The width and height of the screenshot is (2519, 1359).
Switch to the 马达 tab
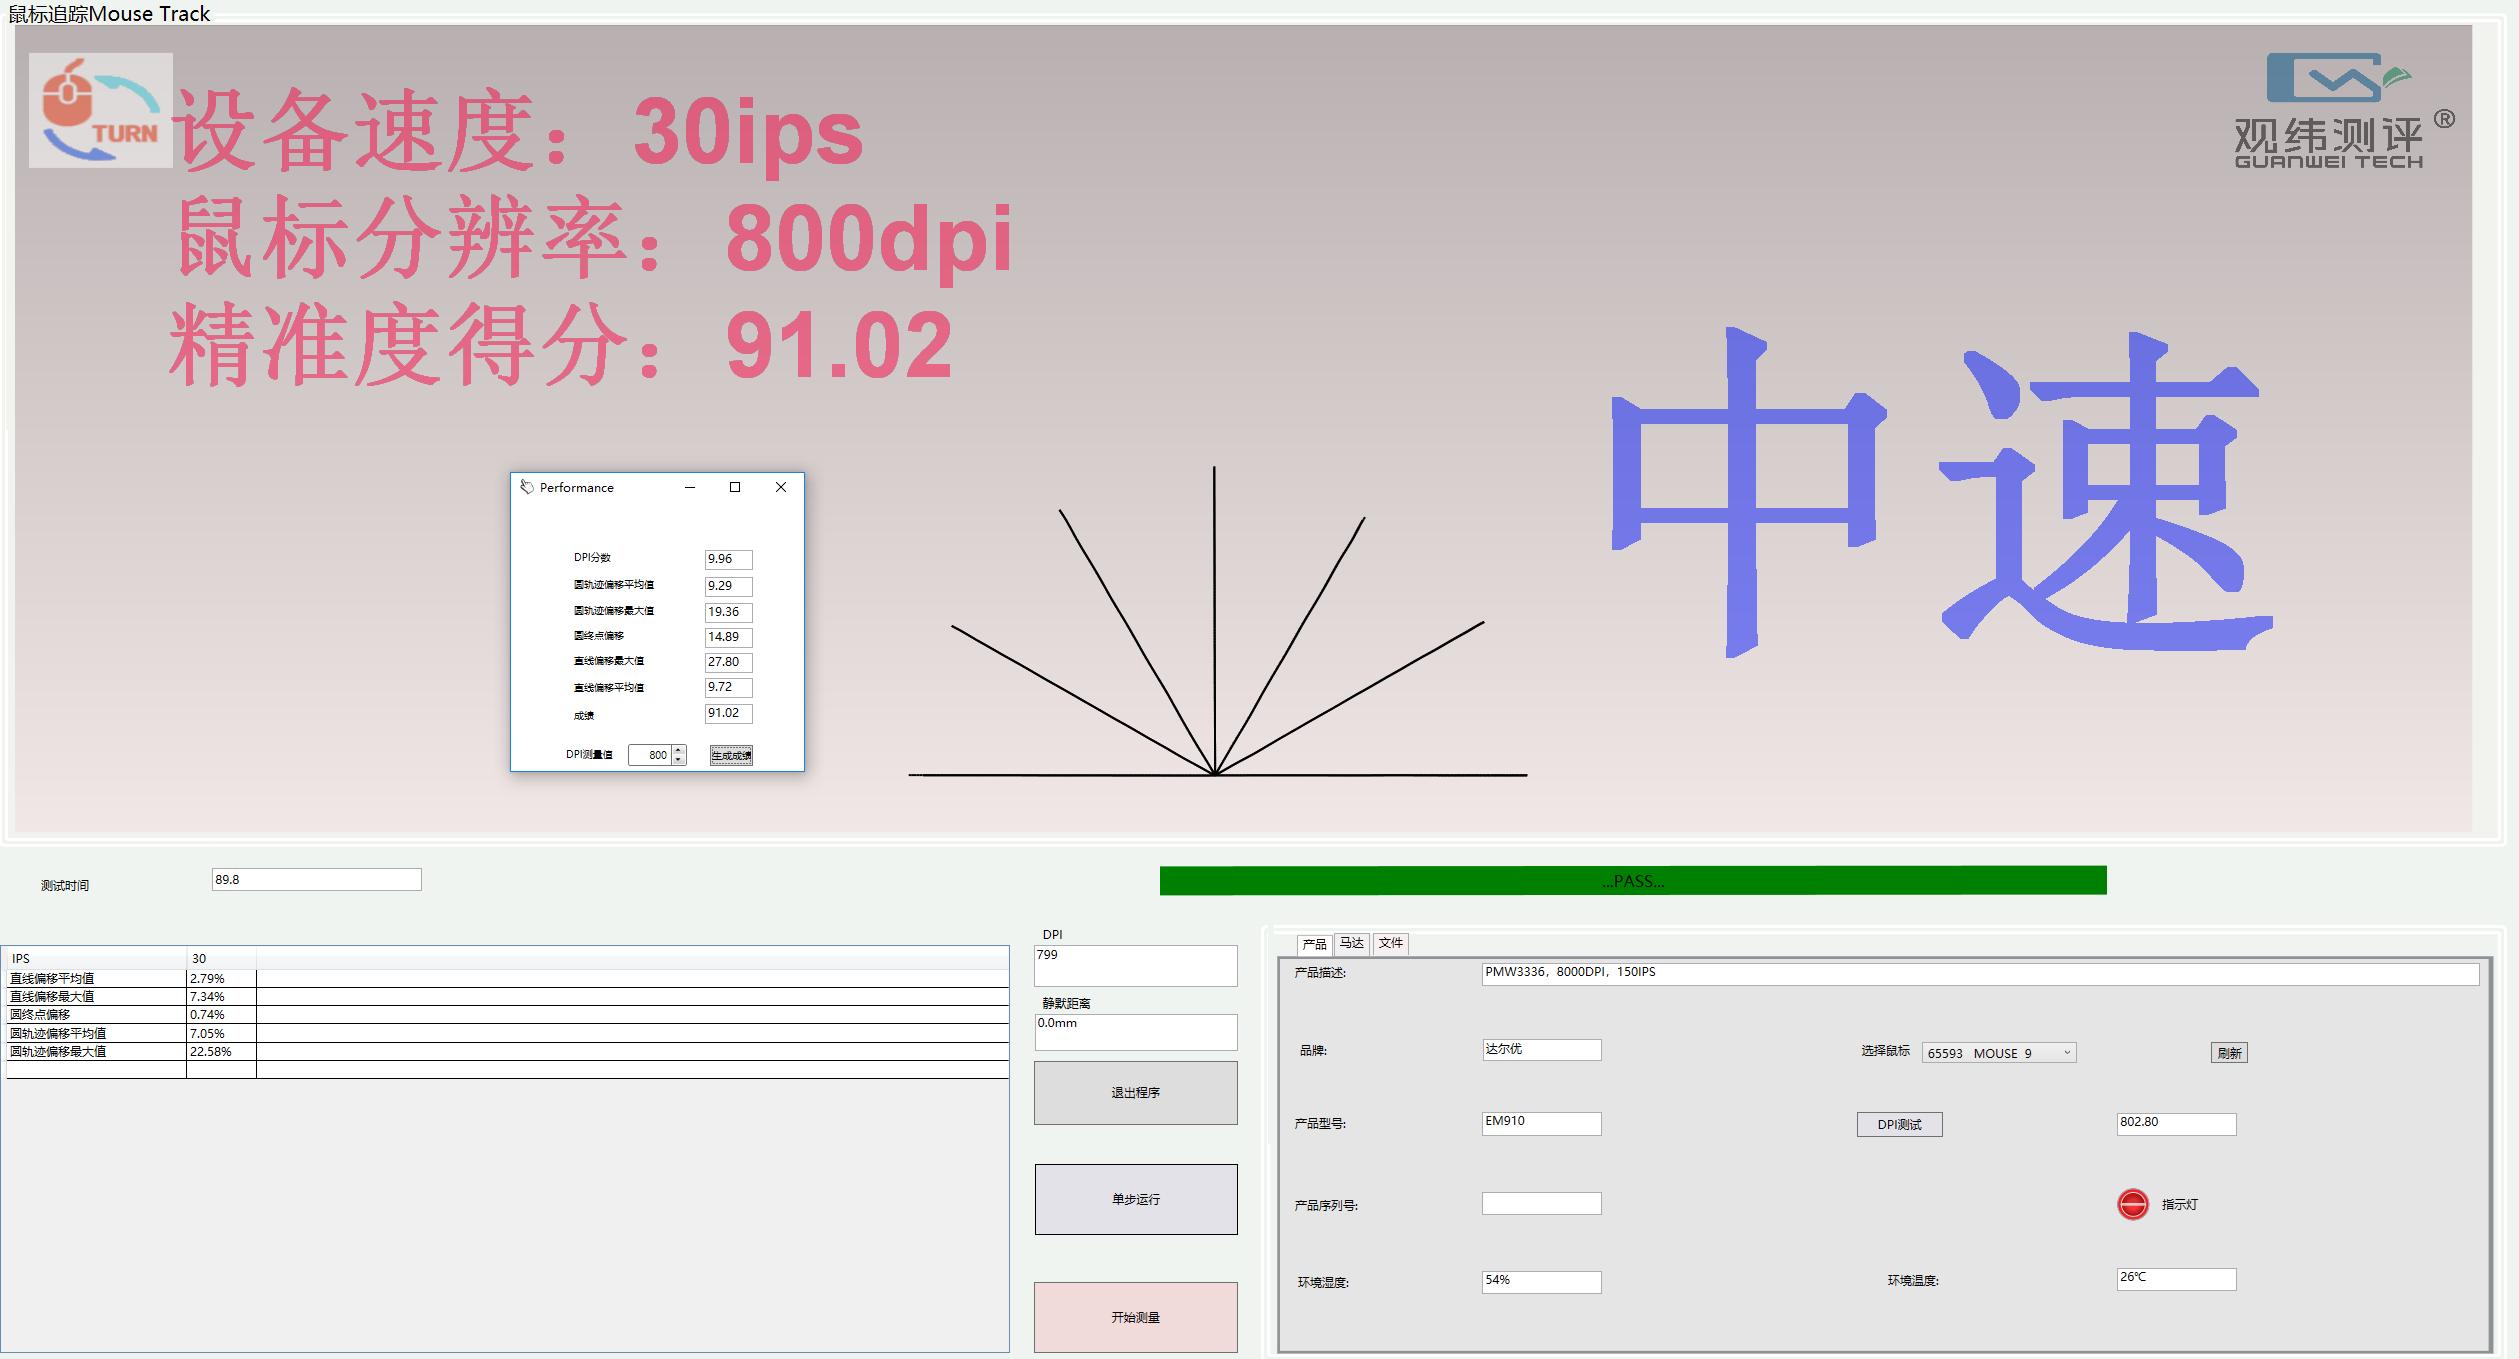click(1351, 943)
